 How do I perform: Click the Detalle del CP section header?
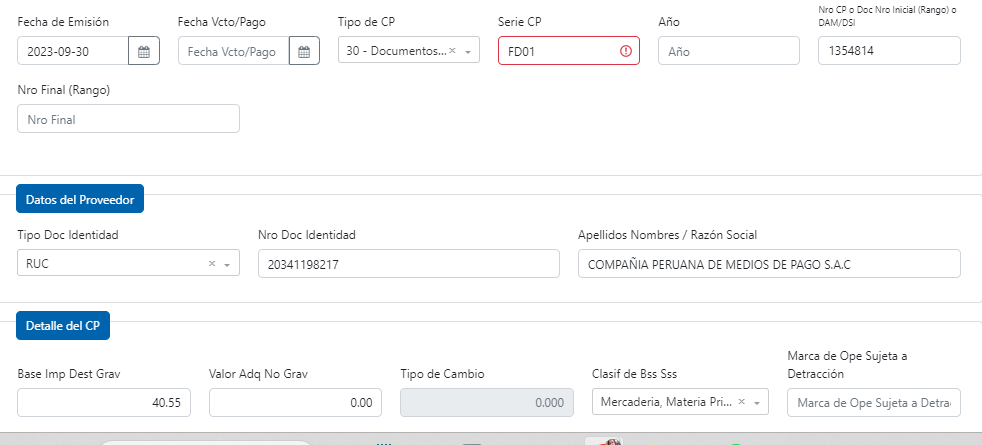point(63,325)
